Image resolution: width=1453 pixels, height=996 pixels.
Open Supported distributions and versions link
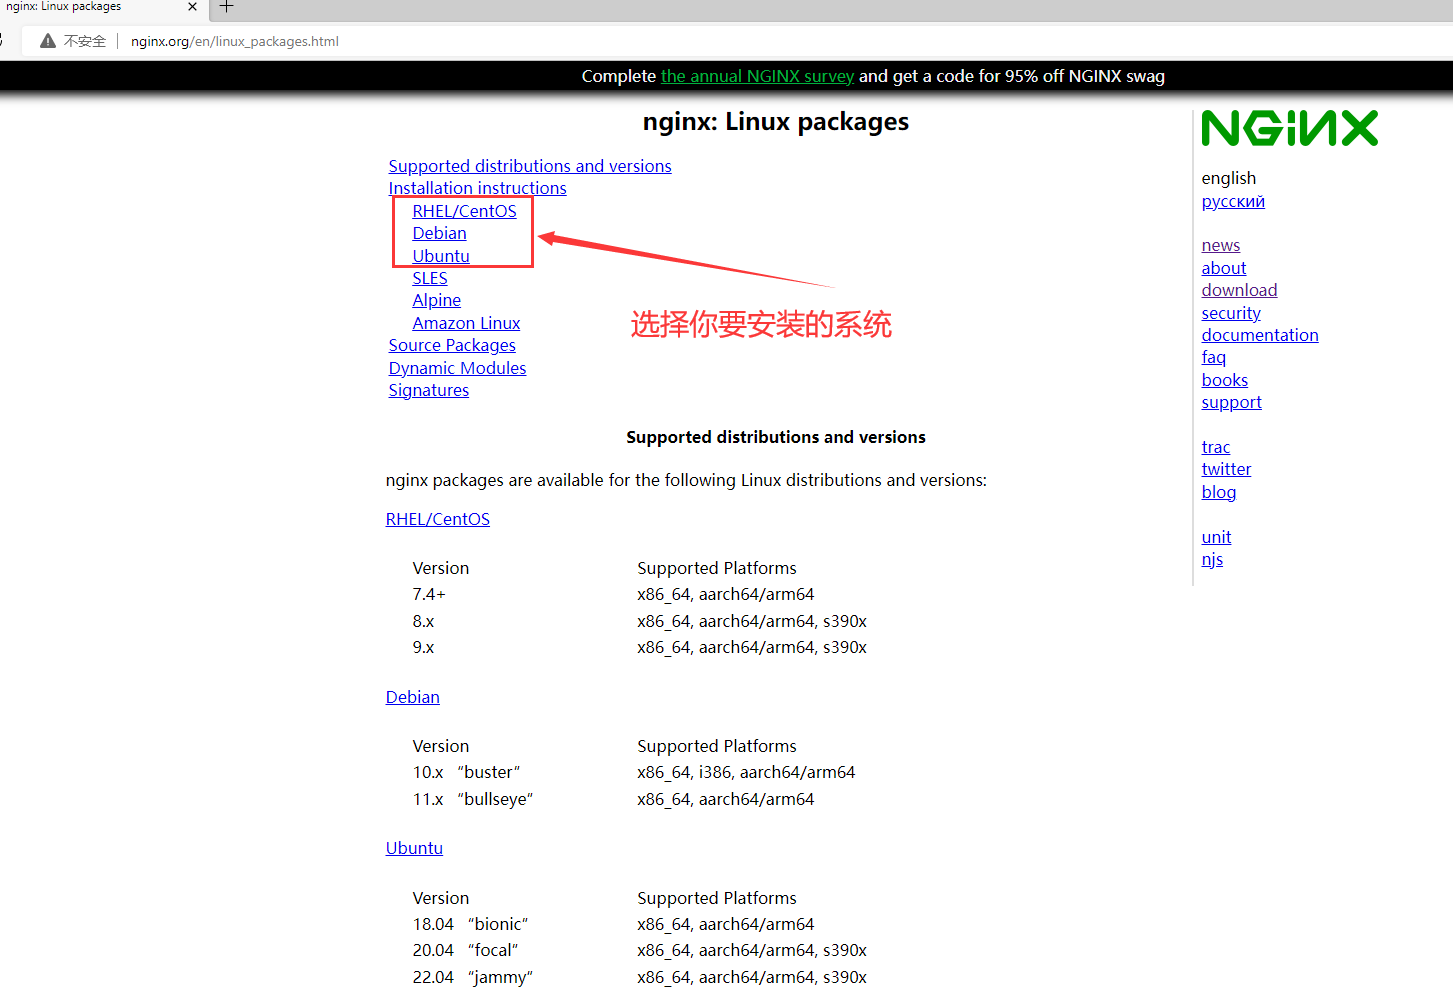[530, 166]
